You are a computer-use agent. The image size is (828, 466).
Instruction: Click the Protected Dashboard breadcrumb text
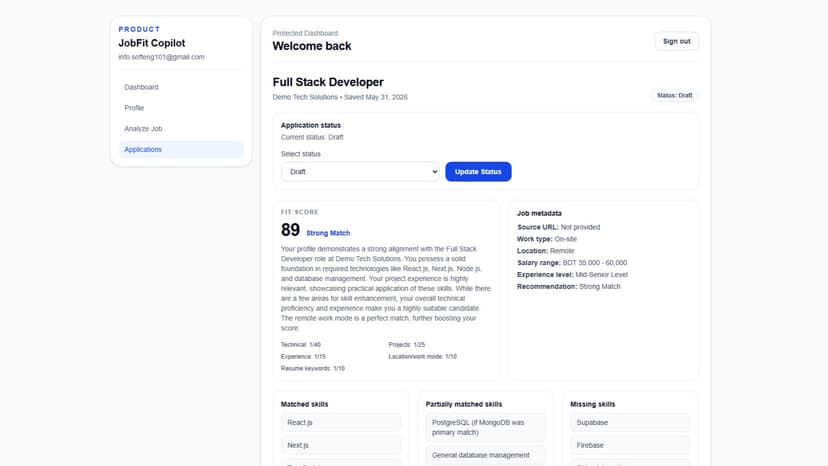[x=305, y=33]
